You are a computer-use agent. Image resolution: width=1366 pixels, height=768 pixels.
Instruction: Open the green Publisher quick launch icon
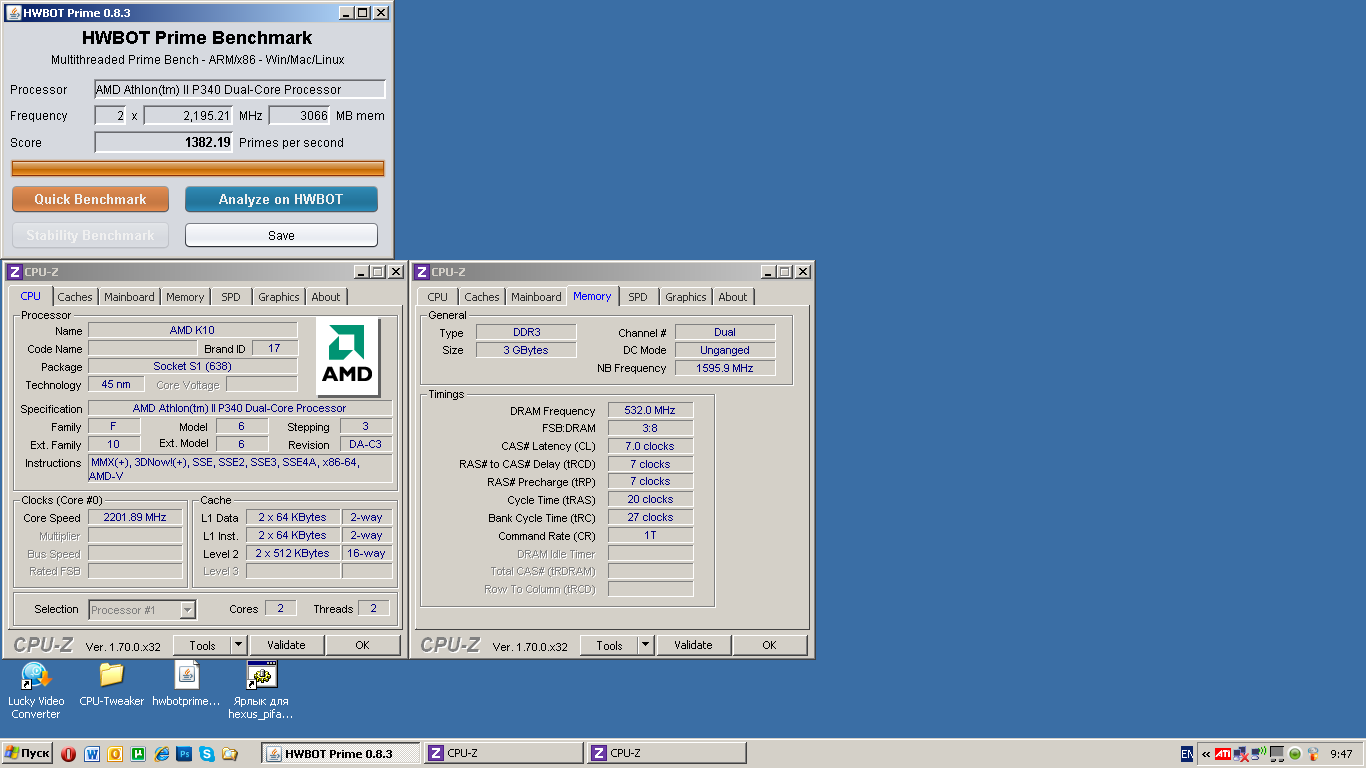pyautogui.click(x=138, y=754)
